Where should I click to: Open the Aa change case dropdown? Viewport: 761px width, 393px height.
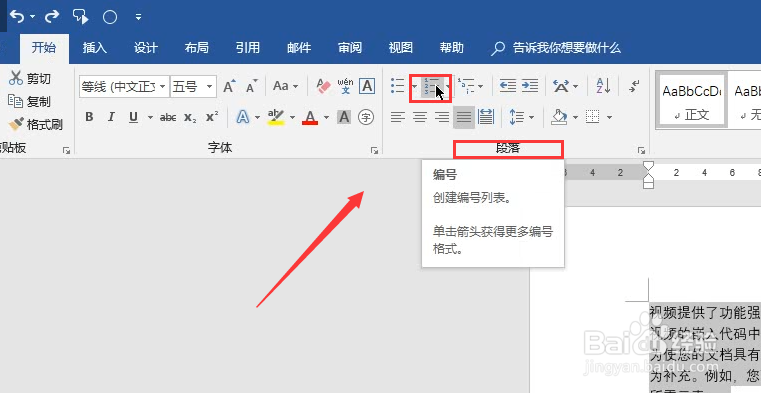(x=285, y=86)
